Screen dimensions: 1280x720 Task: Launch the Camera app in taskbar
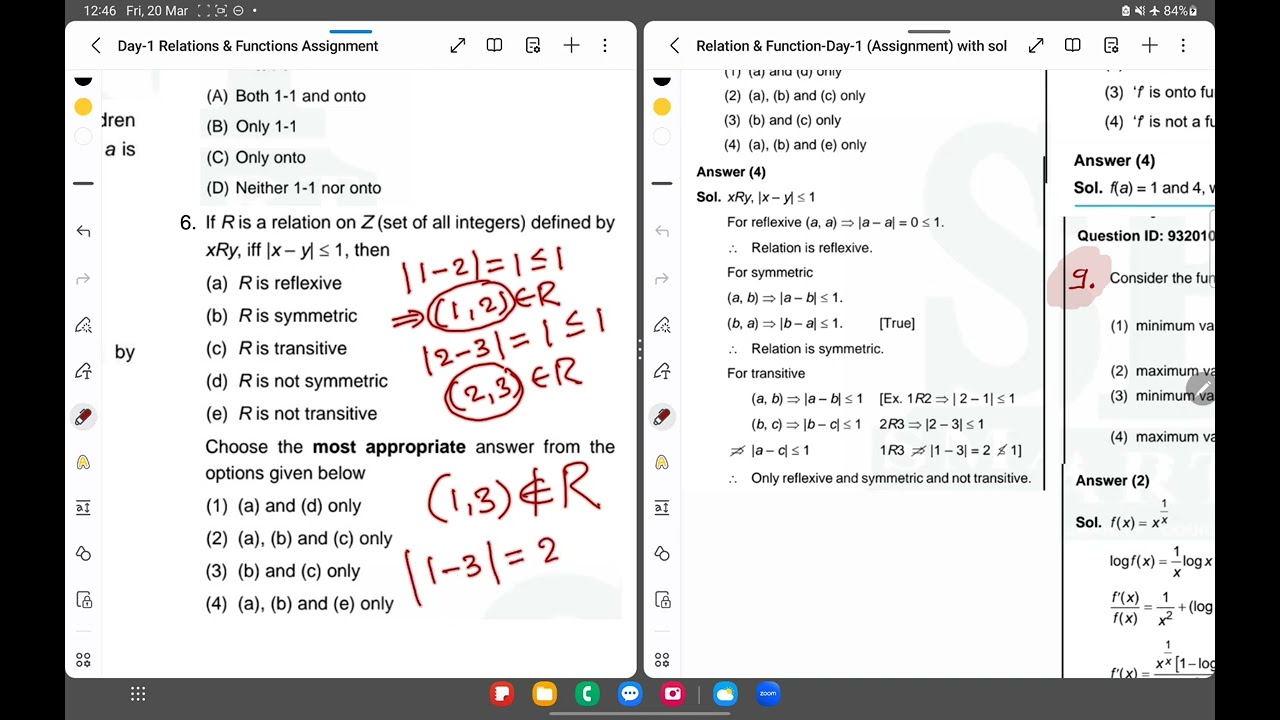pyautogui.click(x=673, y=693)
